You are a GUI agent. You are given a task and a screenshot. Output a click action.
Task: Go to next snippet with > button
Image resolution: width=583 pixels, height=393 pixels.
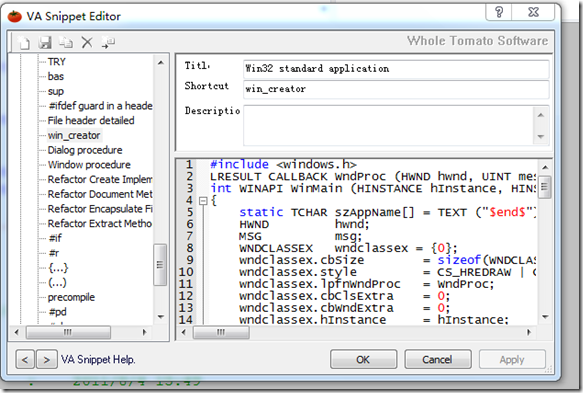tap(46, 360)
